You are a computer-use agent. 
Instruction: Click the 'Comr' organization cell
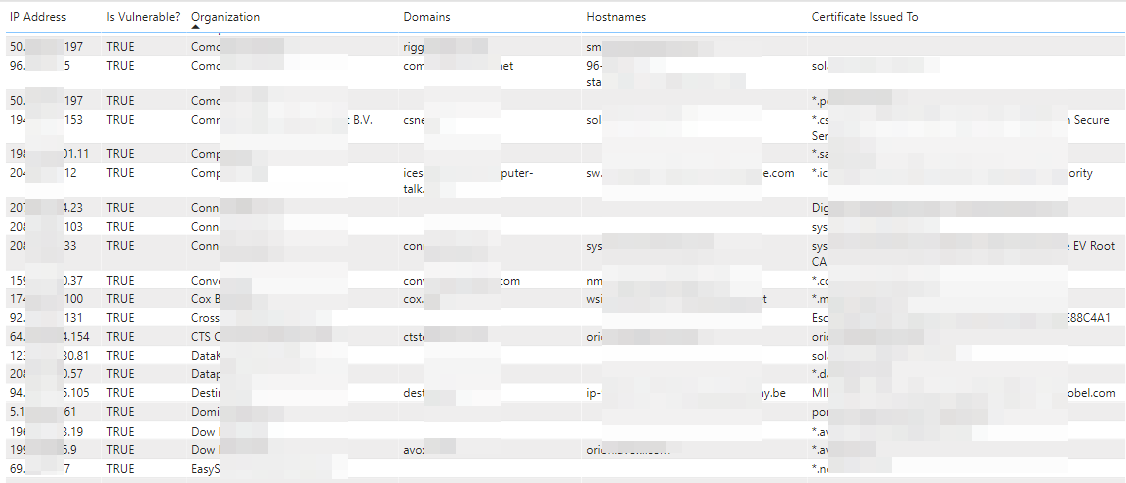[x=205, y=121]
